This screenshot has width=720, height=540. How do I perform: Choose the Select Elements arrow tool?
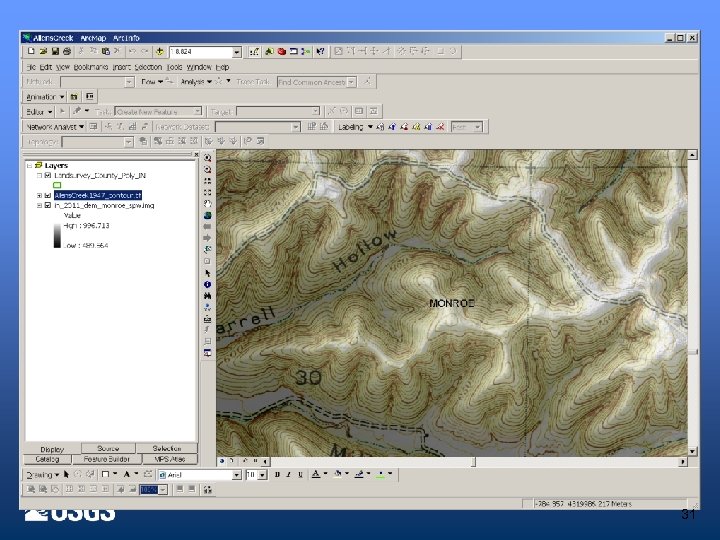208,273
